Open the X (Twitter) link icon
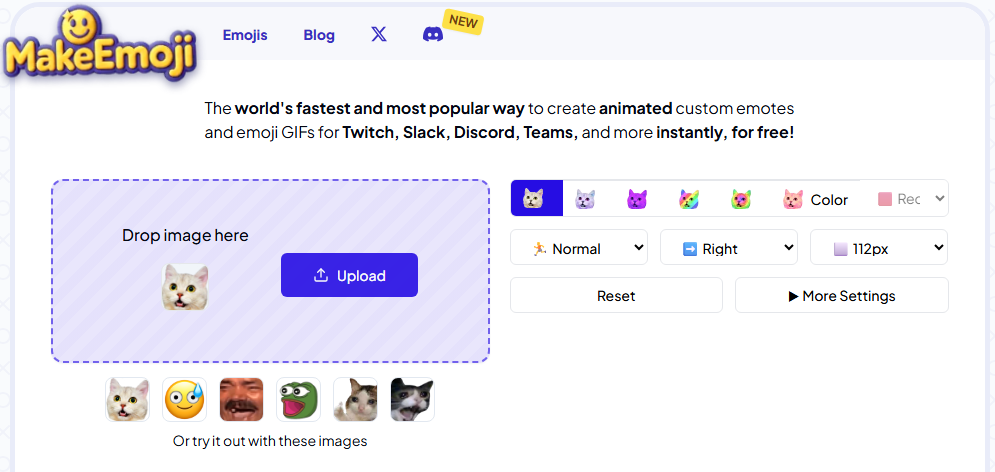 [378, 34]
